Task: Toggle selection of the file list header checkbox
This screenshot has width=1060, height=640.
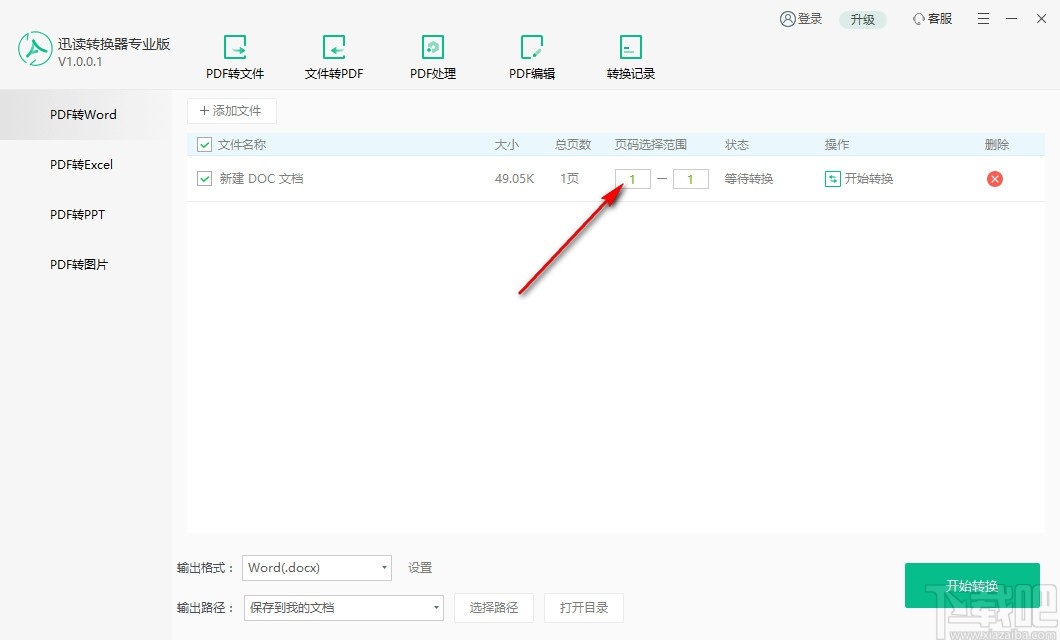Action: 203,144
